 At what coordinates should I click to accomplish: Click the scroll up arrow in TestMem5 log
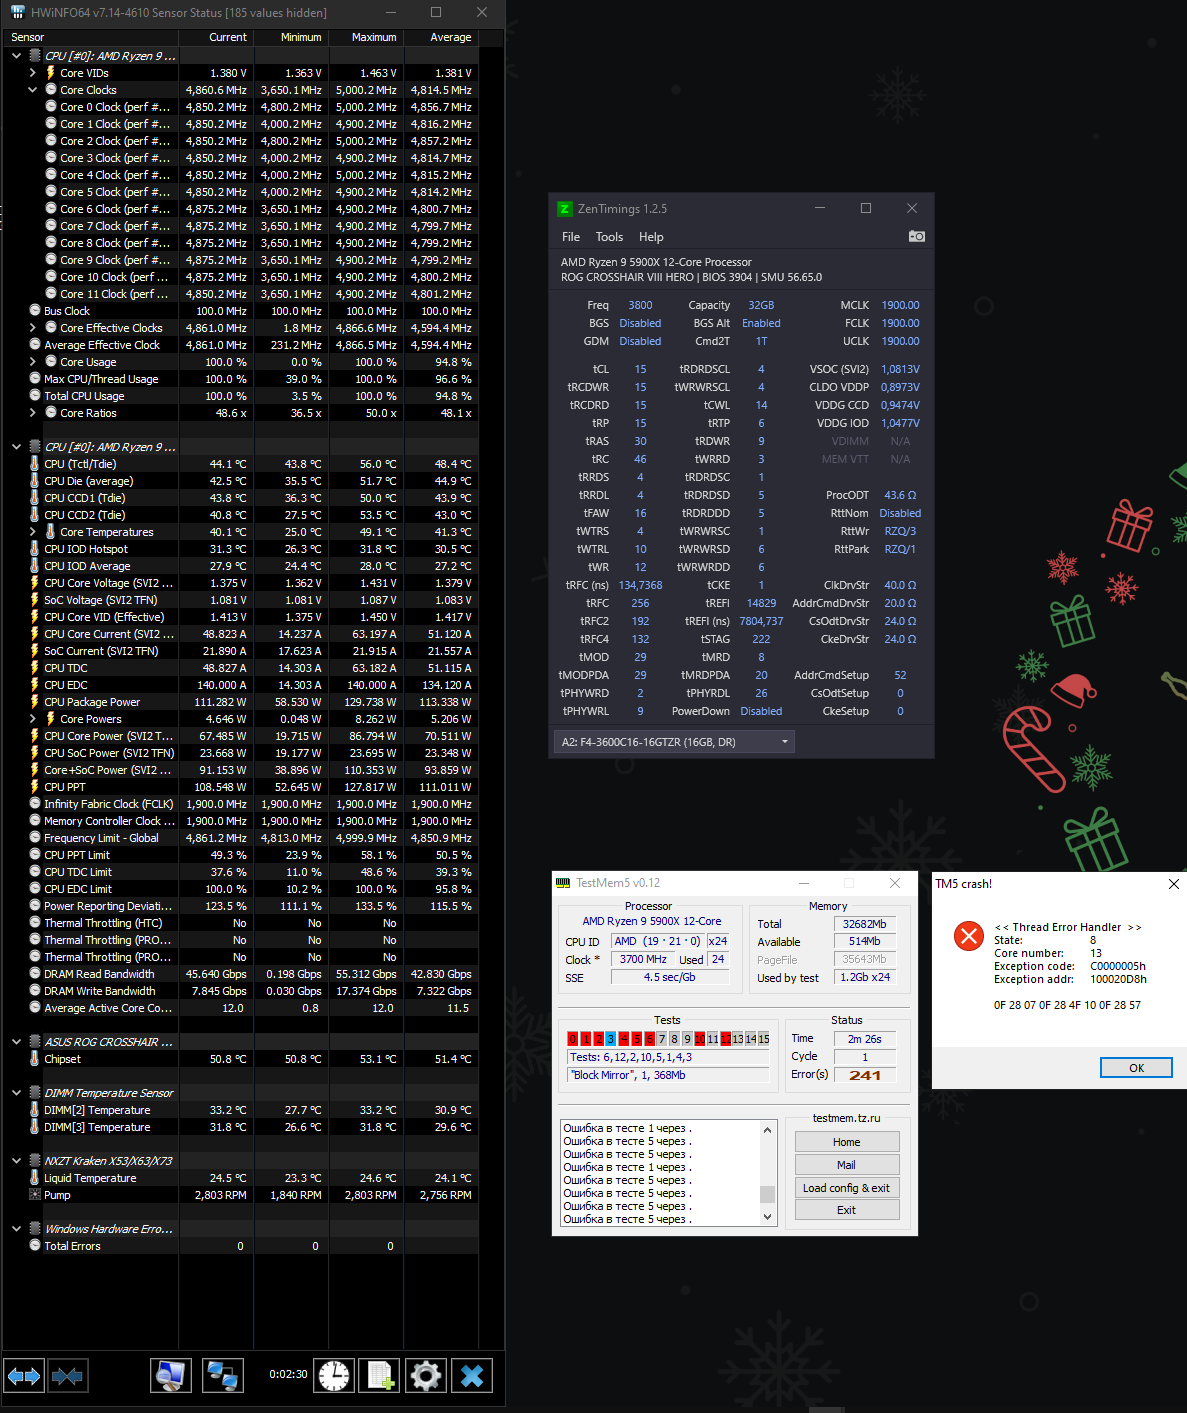768,1130
